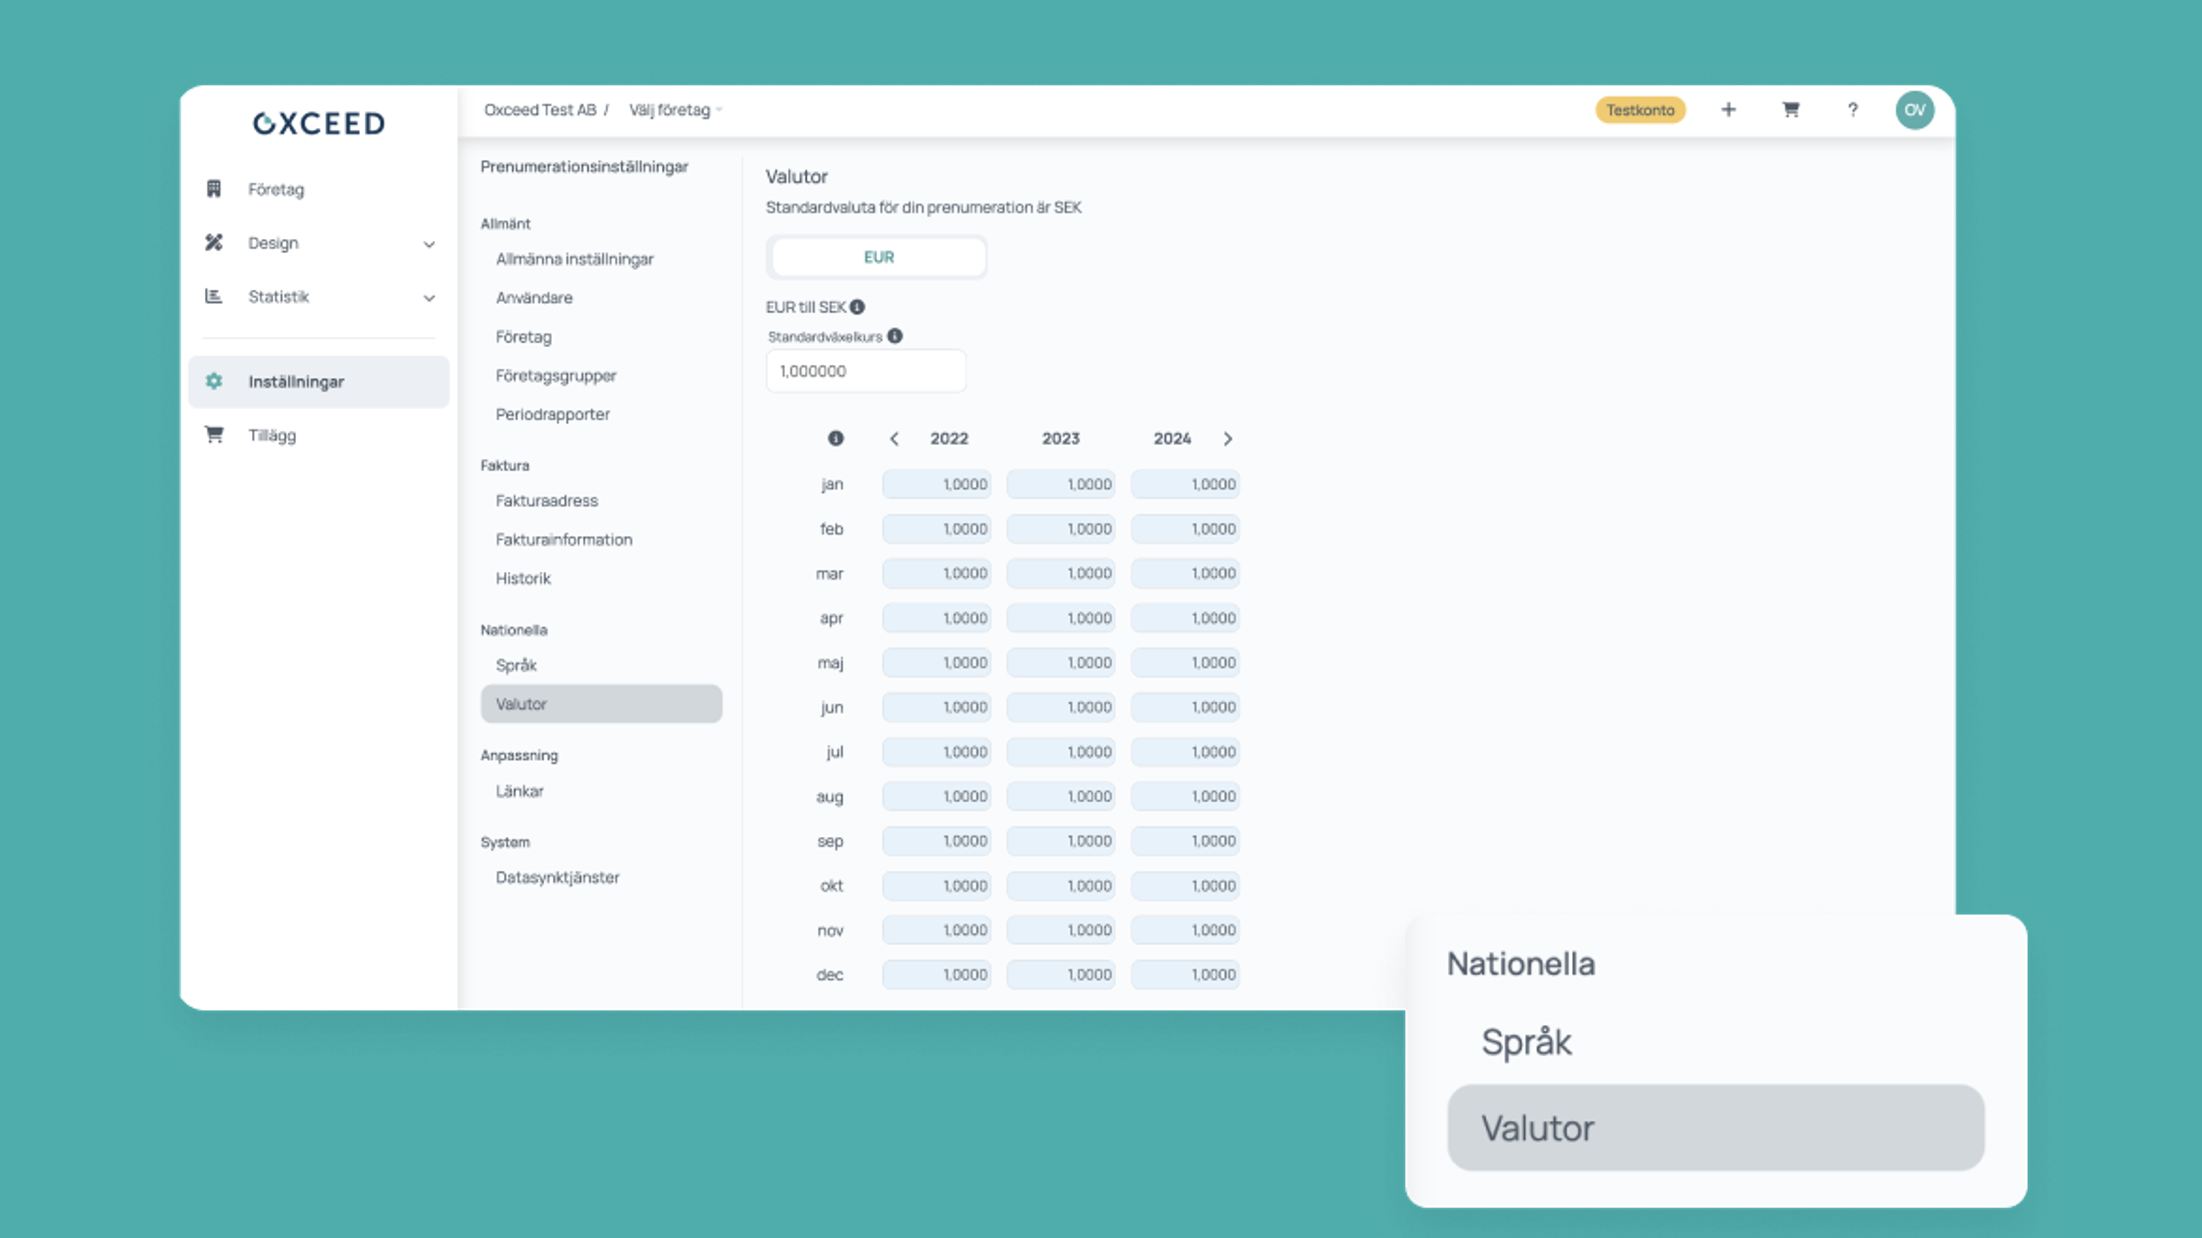Click the Valutor page heading
This screenshot has height=1238, width=2202.
(x=797, y=177)
